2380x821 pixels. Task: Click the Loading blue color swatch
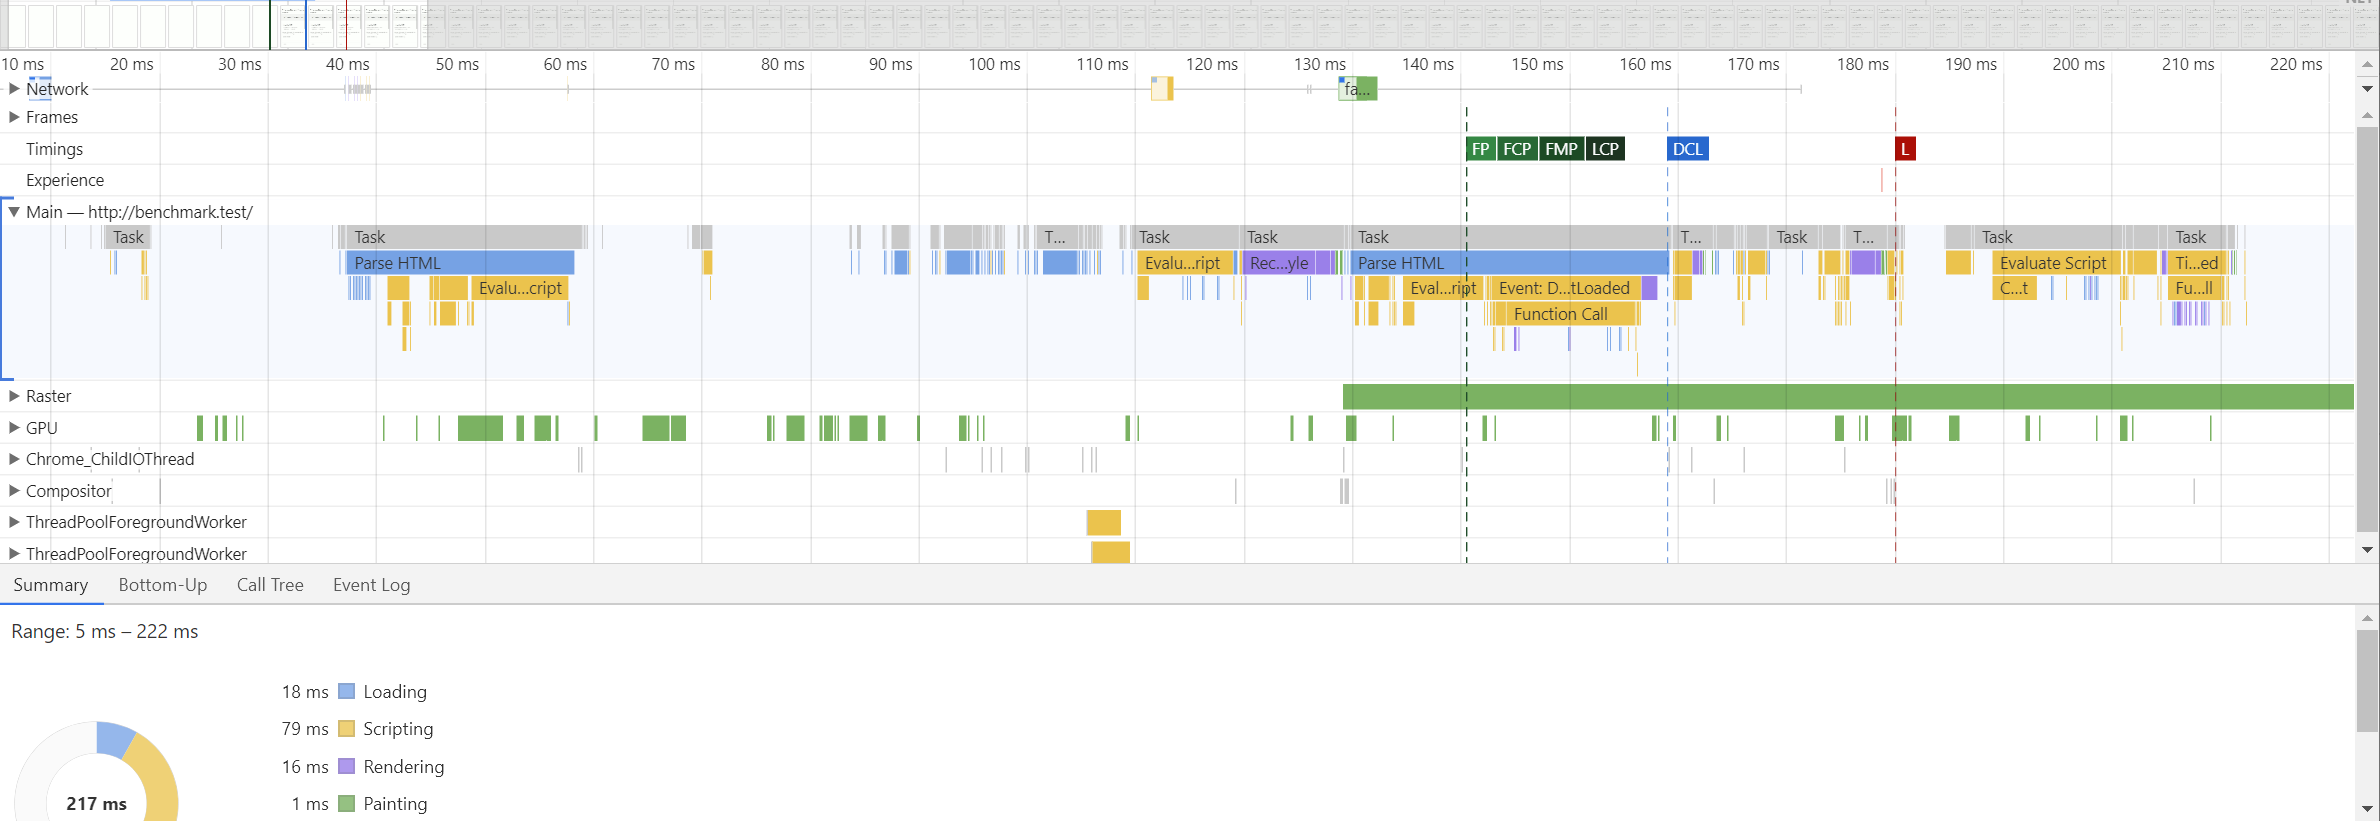tap(347, 692)
